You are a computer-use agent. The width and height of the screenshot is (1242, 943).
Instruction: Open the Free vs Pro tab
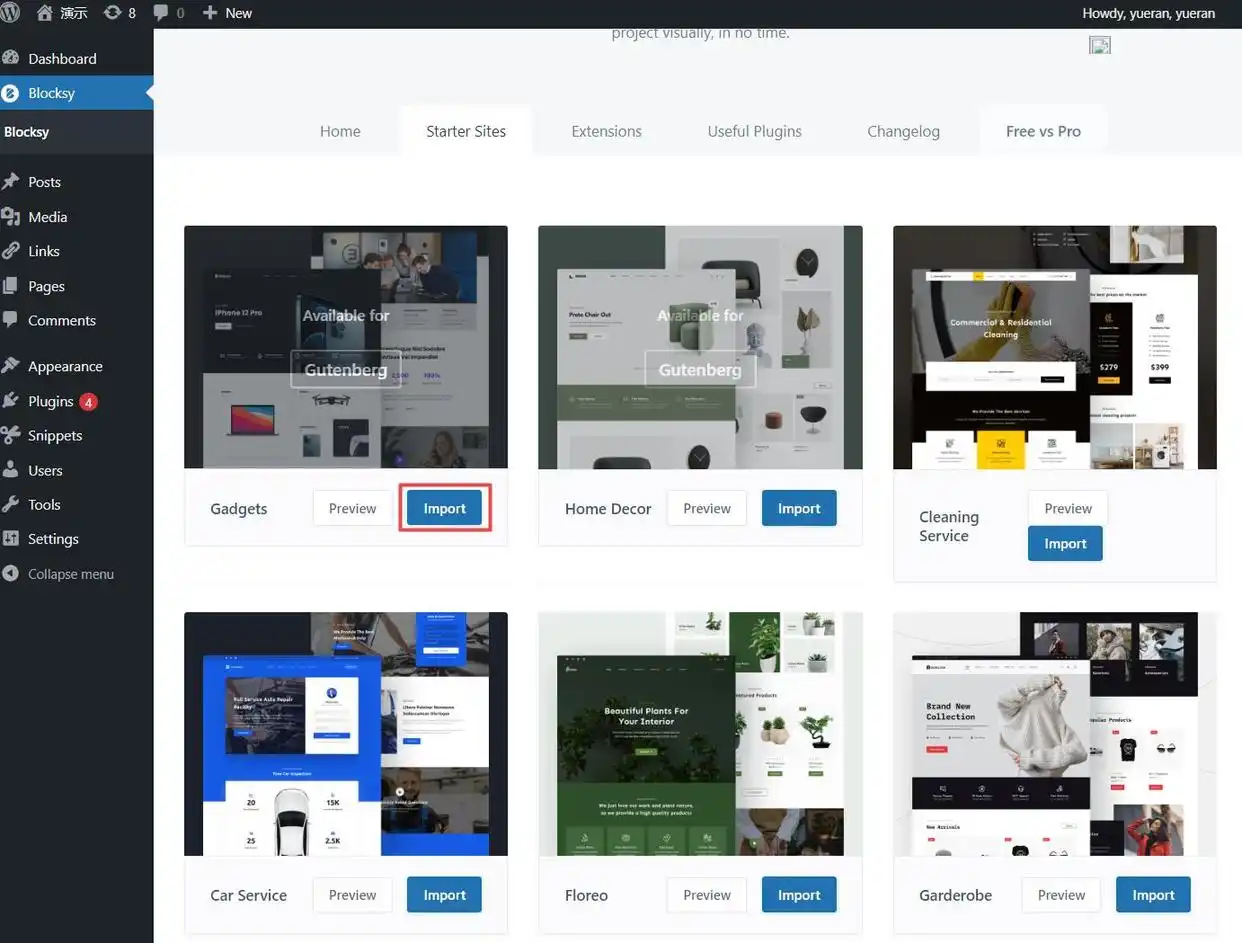[x=1043, y=131]
